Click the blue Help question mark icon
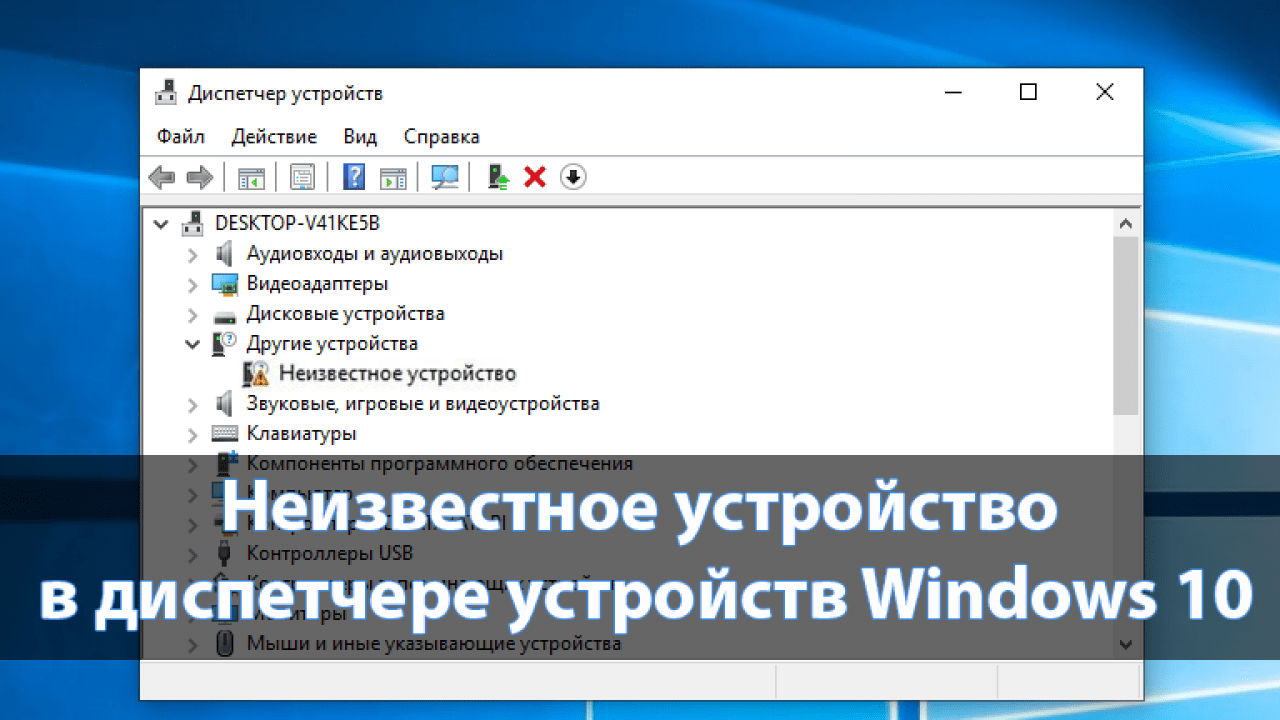This screenshot has width=1280, height=720. [354, 178]
